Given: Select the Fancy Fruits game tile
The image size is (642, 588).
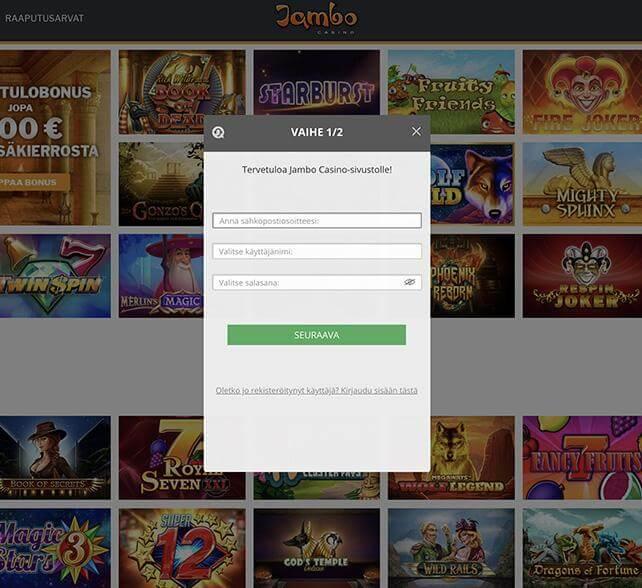Looking at the screenshot, I should pos(581,457).
